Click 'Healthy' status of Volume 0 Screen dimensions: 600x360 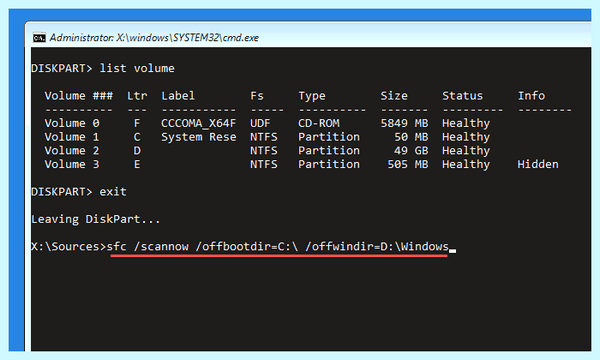click(466, 124)
